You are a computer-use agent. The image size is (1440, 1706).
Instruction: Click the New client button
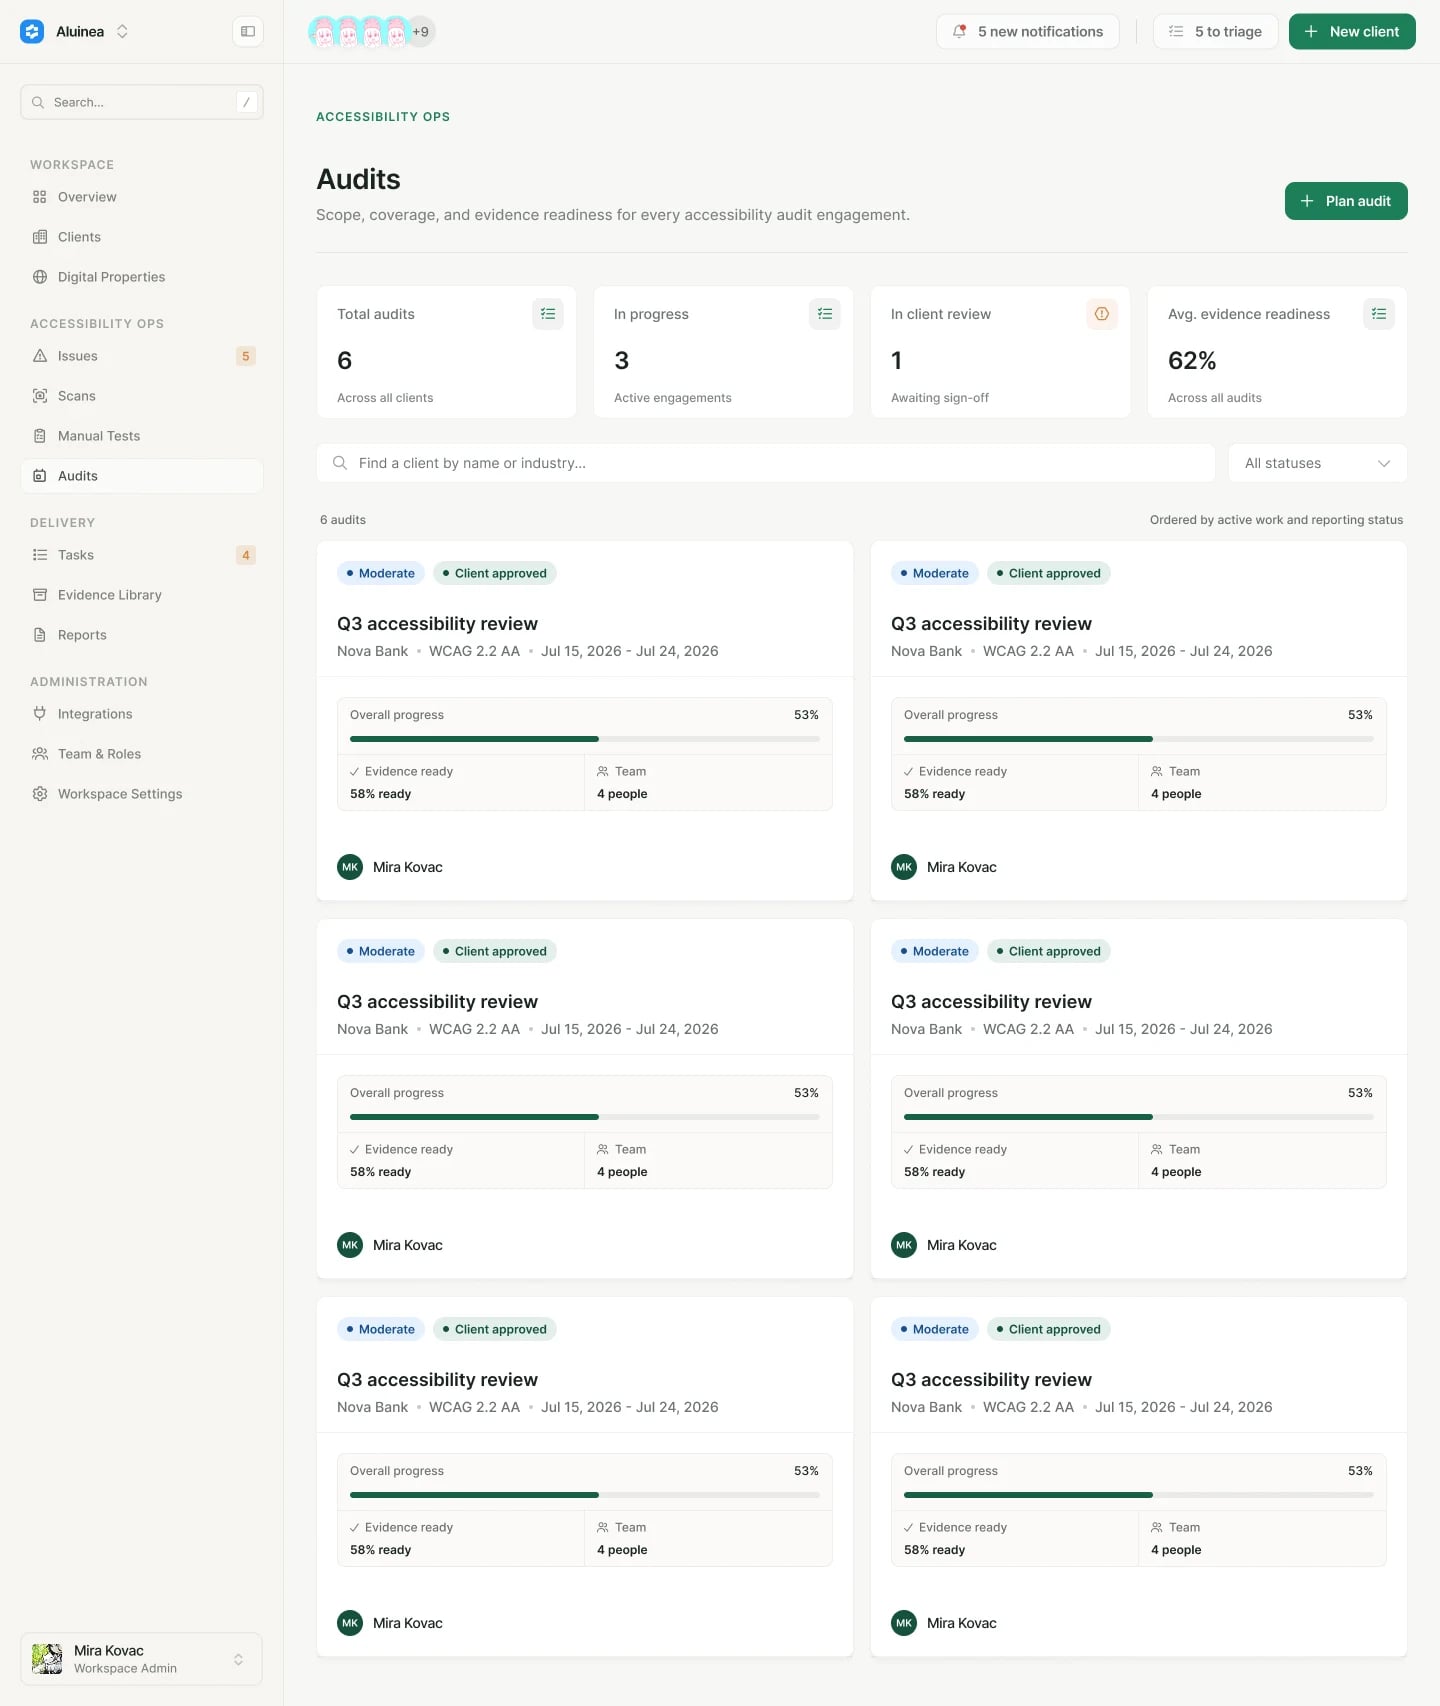click(1352, 32)
